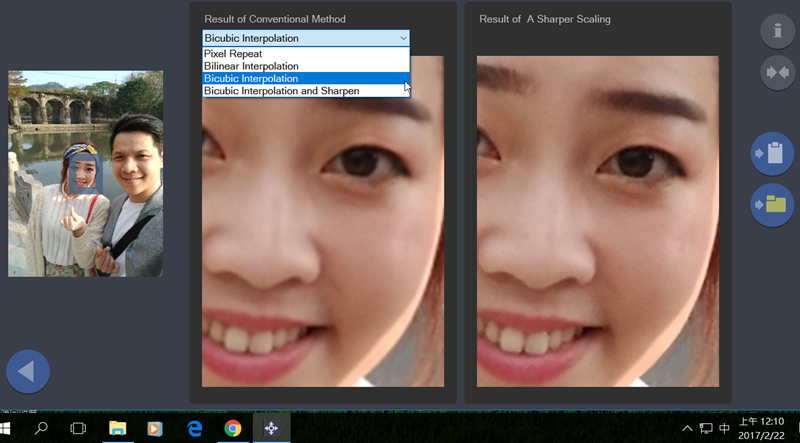The height and width of the screenshot is (443, 800).
Task: Launch Google Chrome from the taskbar
Action: tap(232, 428)
